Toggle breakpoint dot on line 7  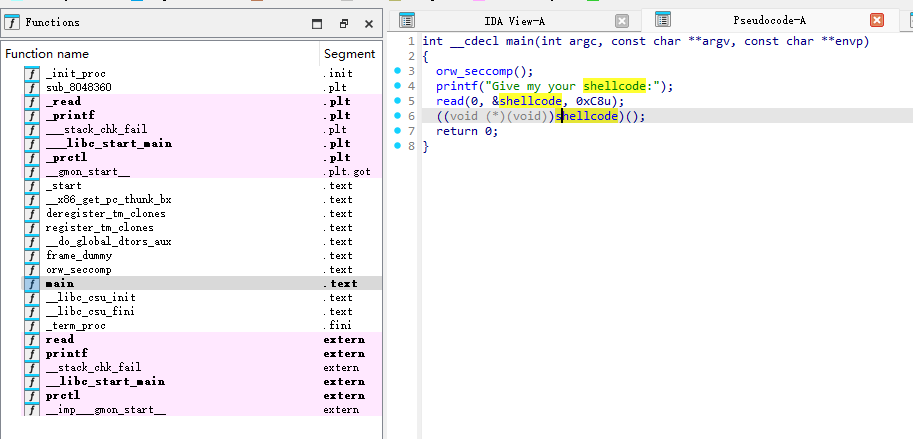pos(397,131)
